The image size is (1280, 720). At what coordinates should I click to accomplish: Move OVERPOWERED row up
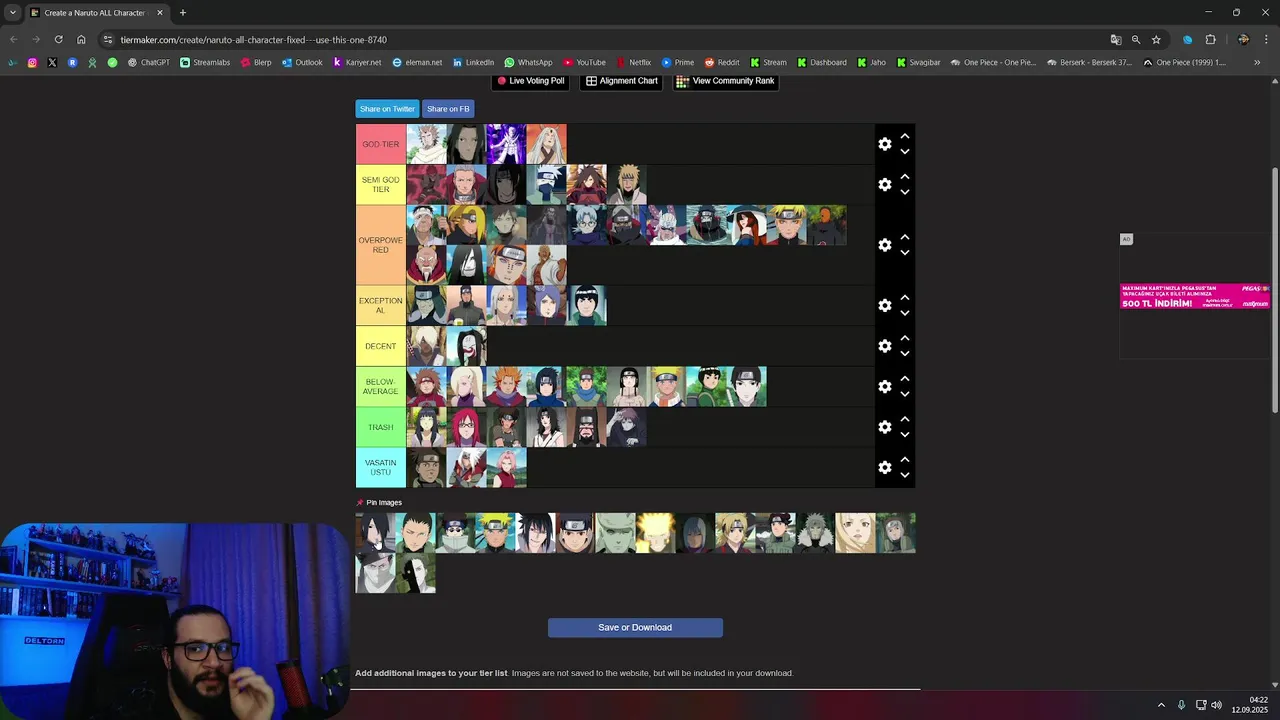click(905, 237)
